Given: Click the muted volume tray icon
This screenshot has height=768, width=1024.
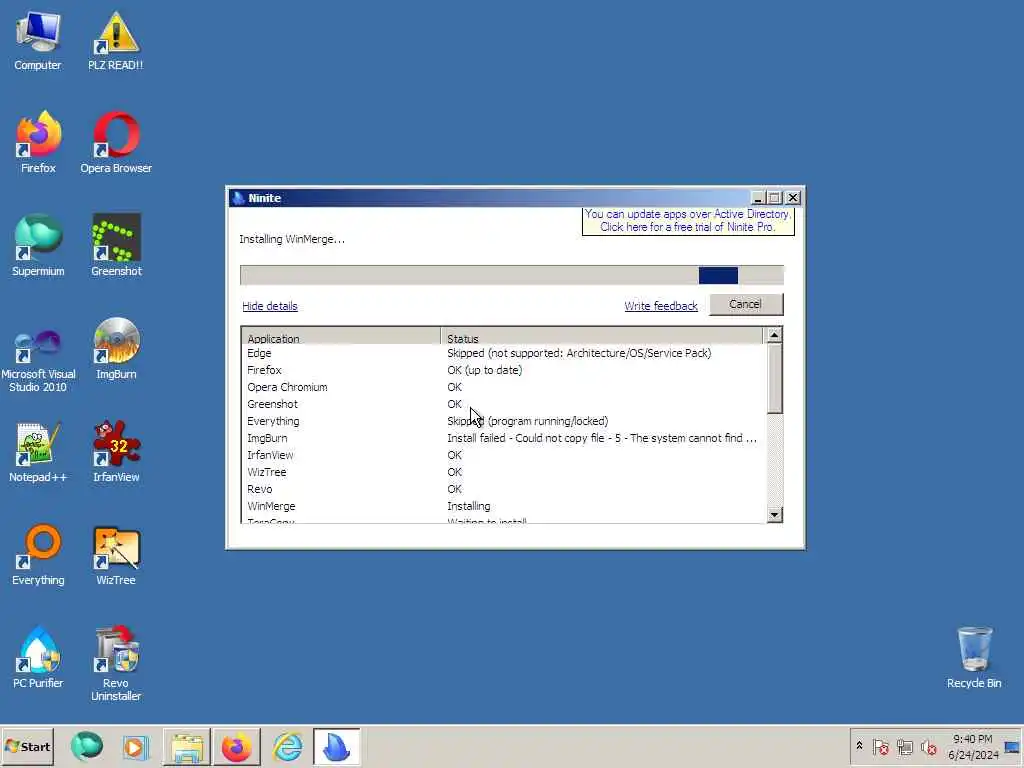Looking at the screenshot, I should click(x=929, y=747).
